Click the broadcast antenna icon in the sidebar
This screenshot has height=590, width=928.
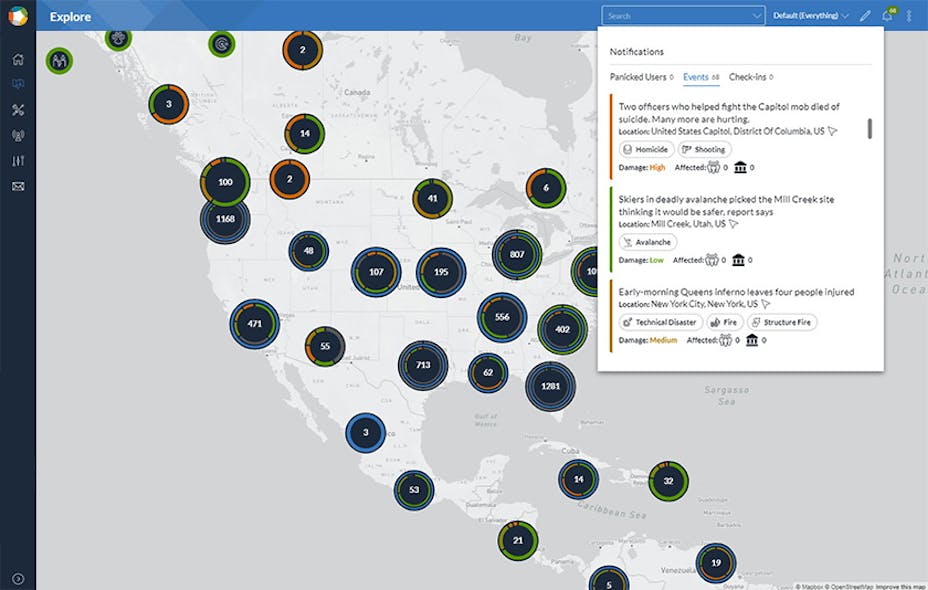coord(16,135)
